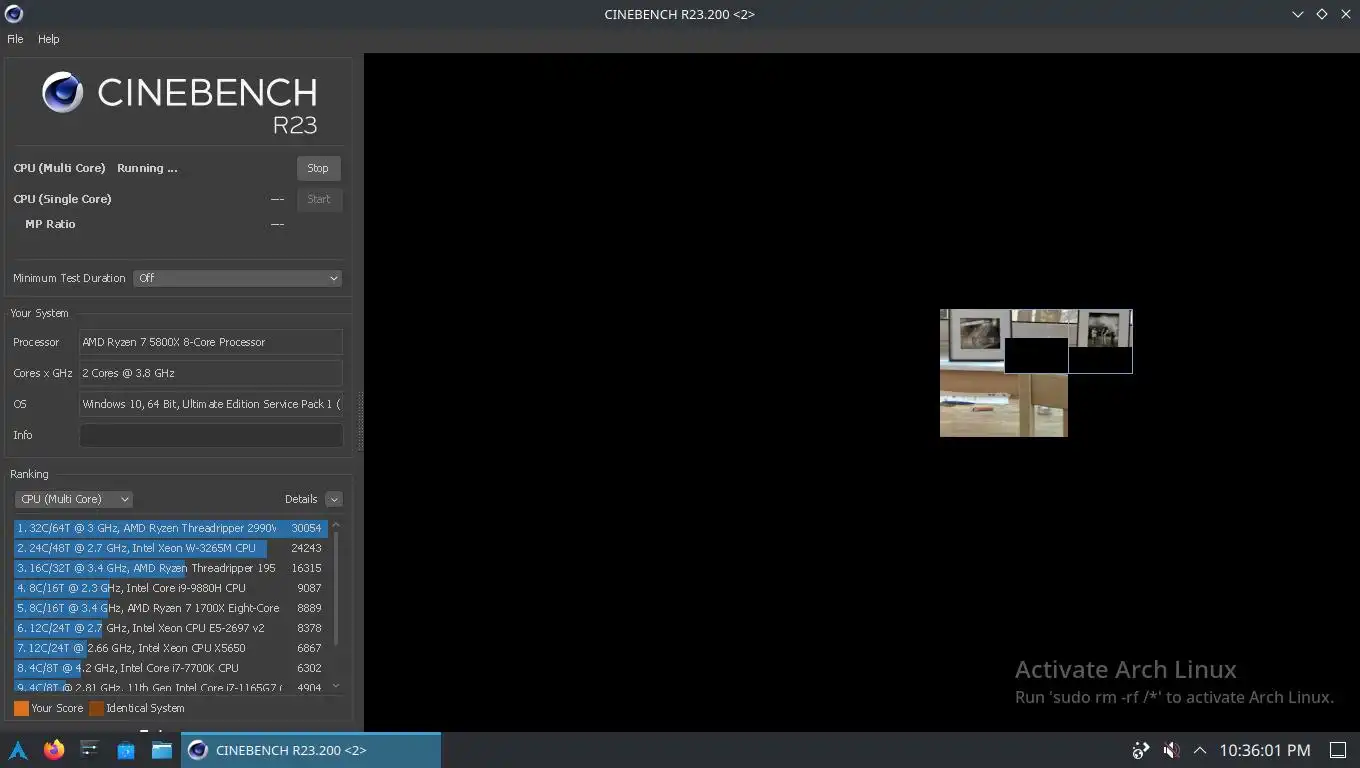Viewport: 1360px width, 768px height.
Task: Click ranking list scroll down arrow
Action: (x=336, y=686)
